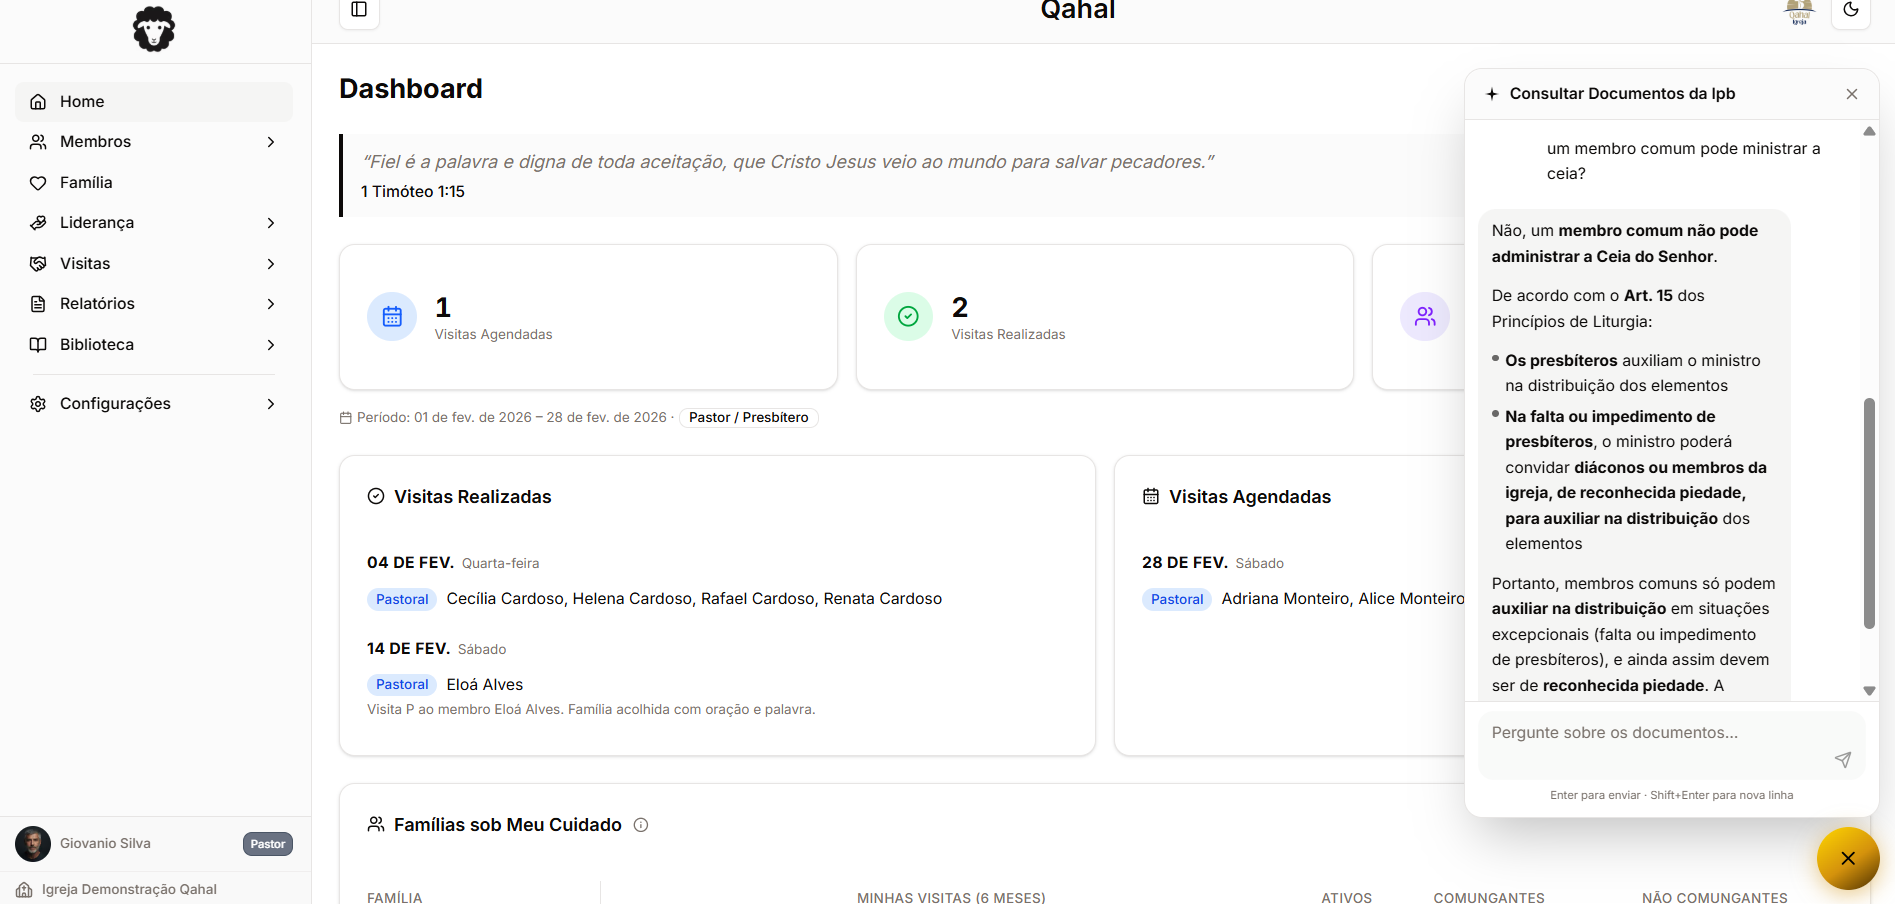The image size is (1895, 904).
Task: Select Home in the sidebar menu
Action: (x=82, y=101)
